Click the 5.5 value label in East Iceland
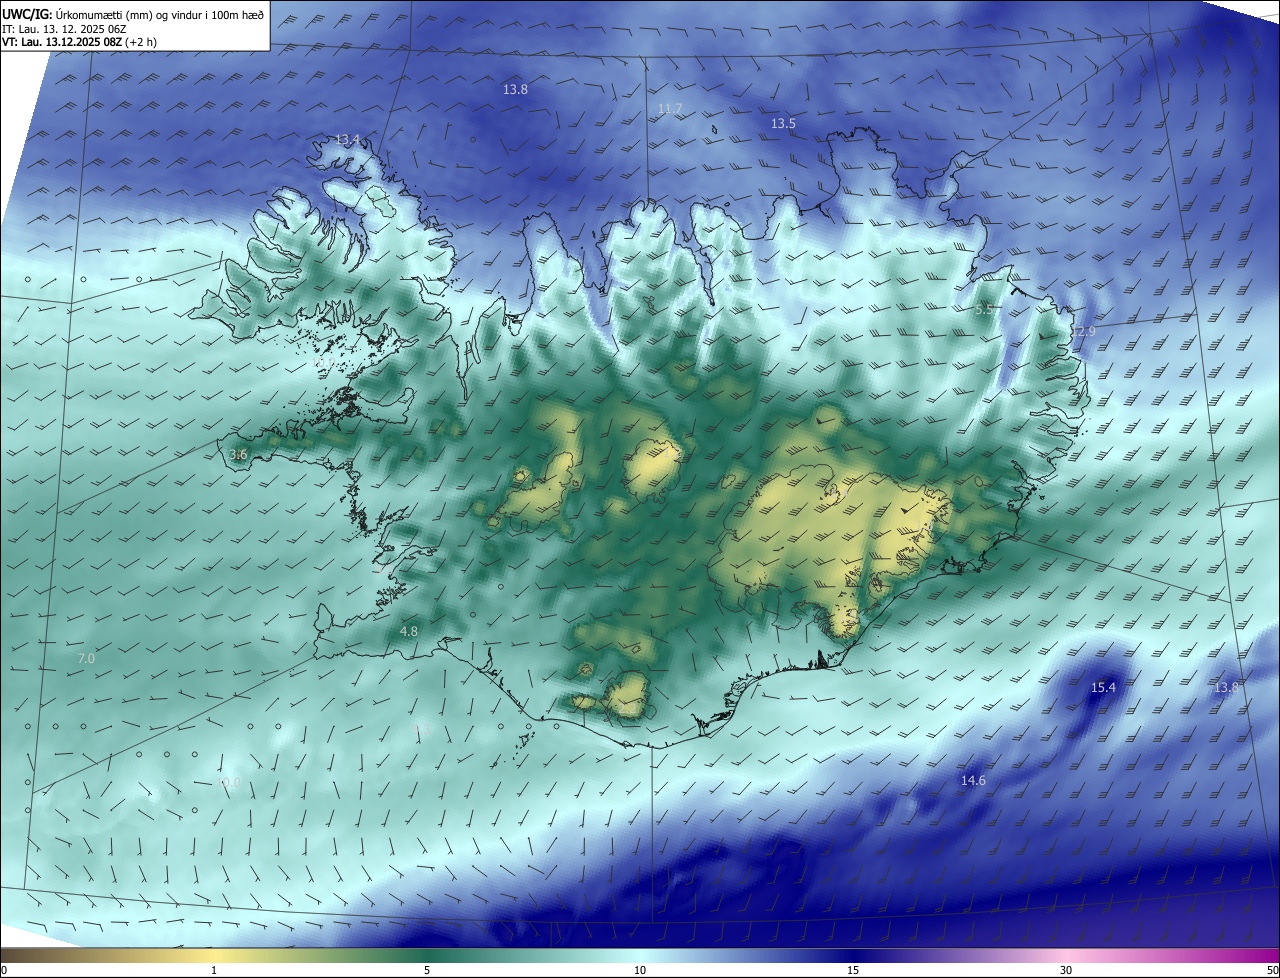This screenshot has height=978, width=1280. coord(984,309)
